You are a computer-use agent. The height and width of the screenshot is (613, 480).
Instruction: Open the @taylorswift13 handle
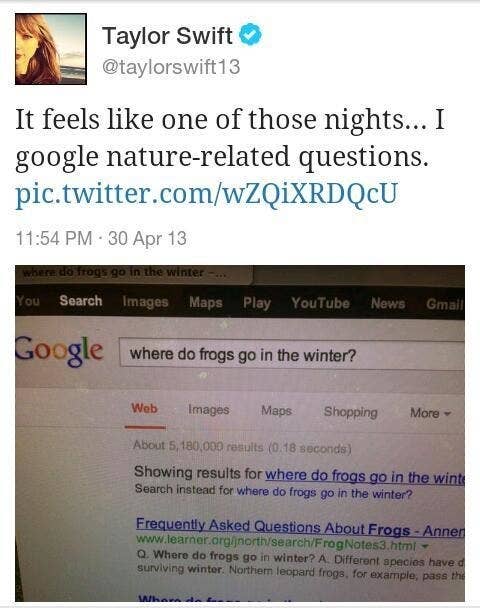(x=171, y=67)
